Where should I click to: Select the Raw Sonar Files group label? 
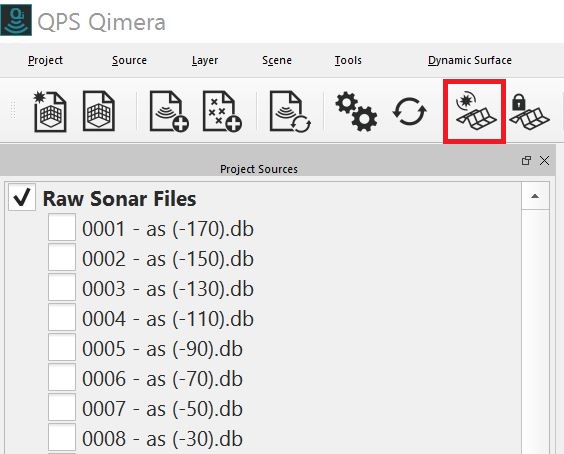click(x=119, y=199)
